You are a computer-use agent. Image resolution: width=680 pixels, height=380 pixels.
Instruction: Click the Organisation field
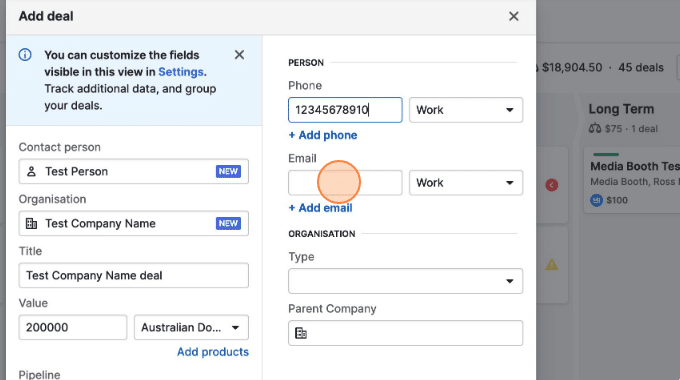[134, 223]
